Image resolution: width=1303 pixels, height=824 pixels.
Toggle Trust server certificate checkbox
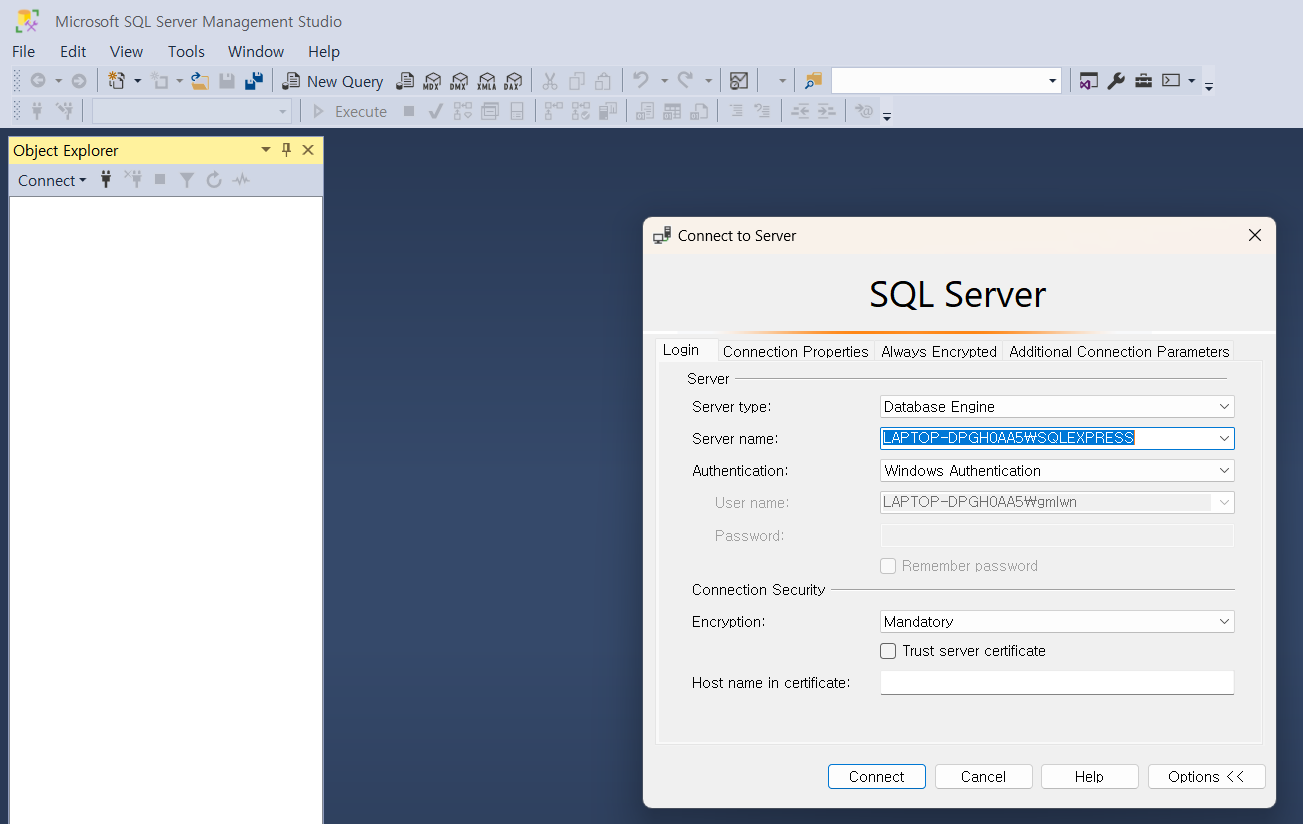coord(888,651)
